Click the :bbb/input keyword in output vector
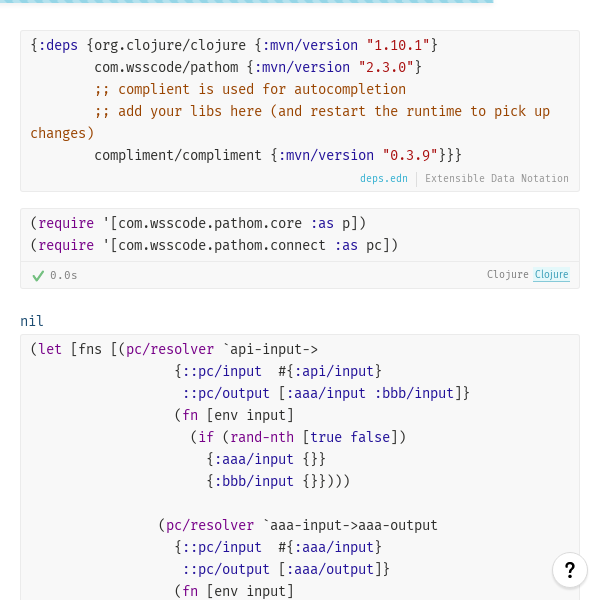The width and height of the screenshot is (600, 600). 414,393
